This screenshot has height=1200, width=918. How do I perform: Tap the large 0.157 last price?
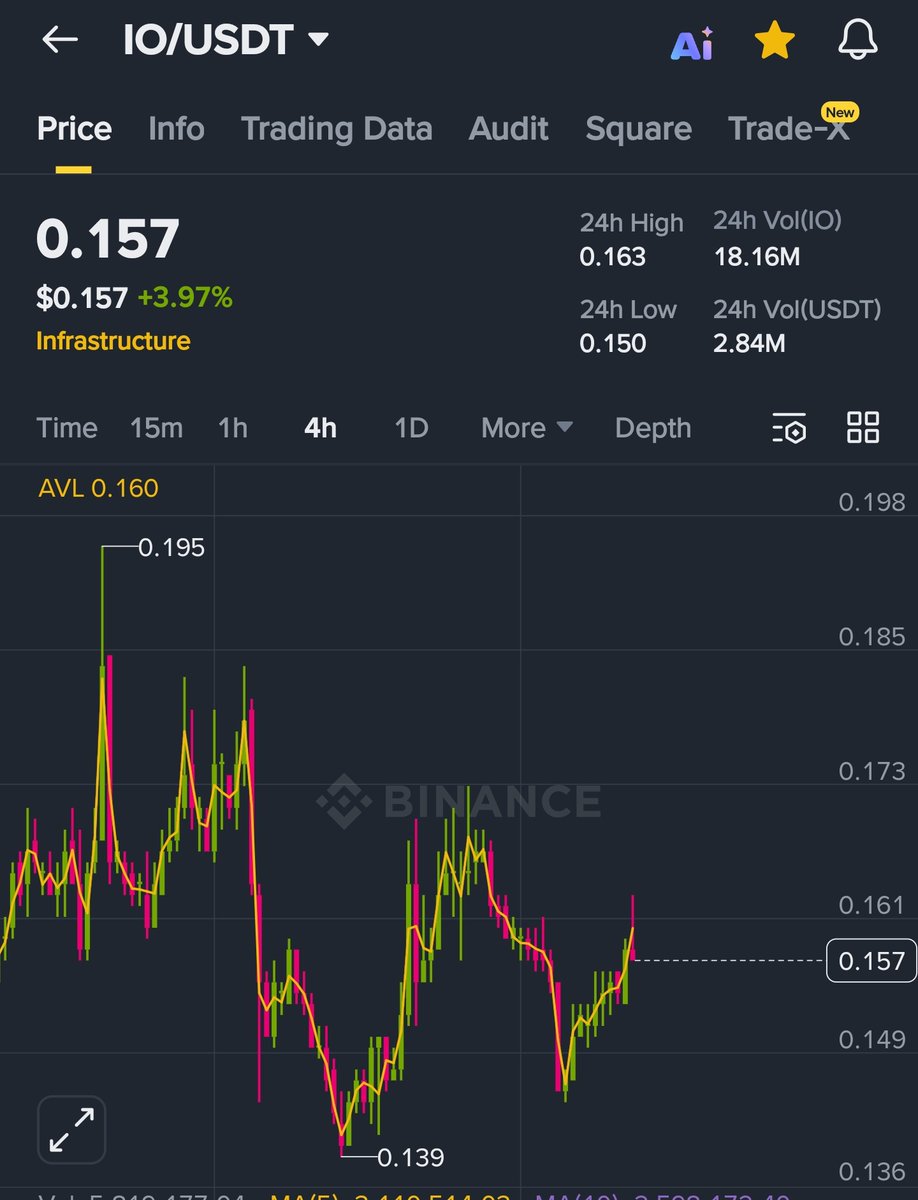[x=108, y=240]
